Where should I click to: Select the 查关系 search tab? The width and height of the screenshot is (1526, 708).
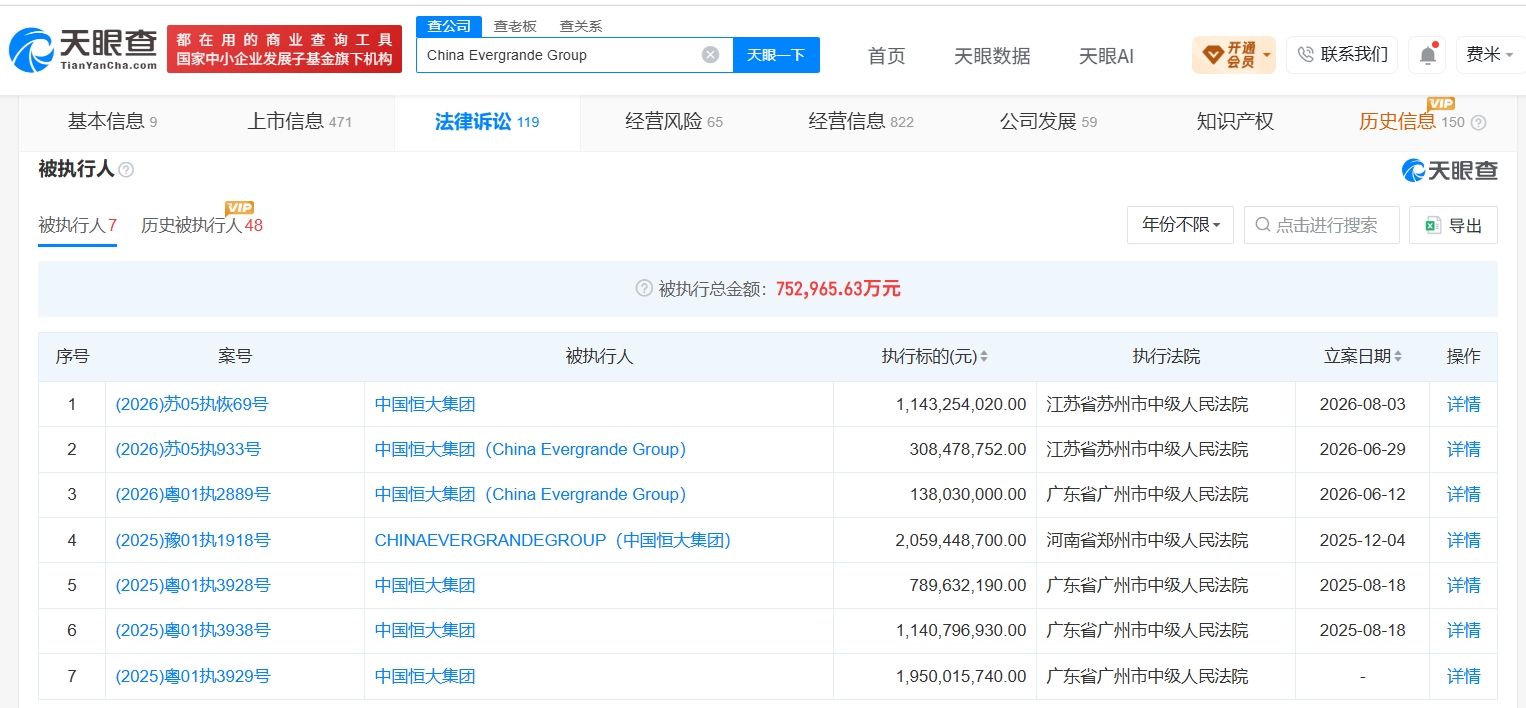(x=581, y=27)
